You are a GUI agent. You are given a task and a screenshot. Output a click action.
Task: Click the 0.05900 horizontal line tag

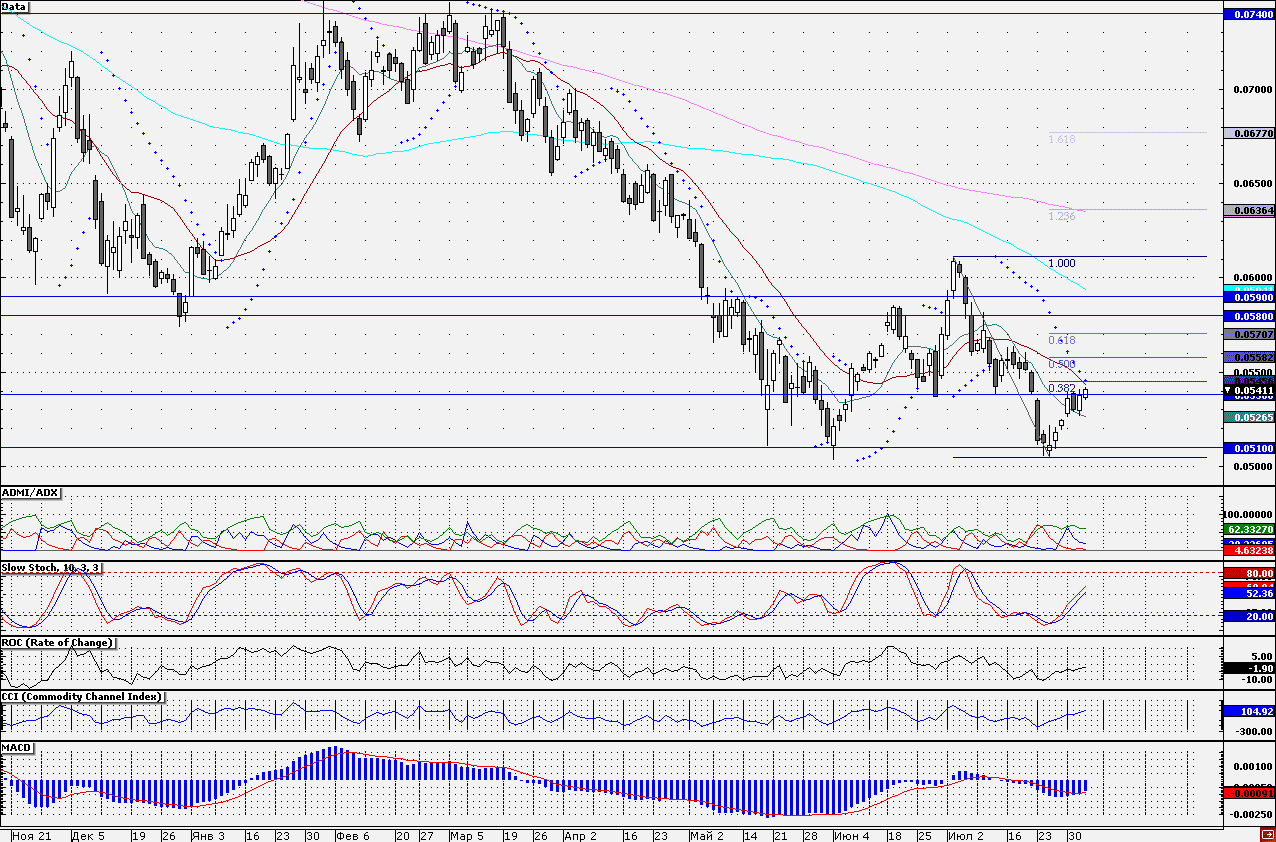coord(1248,297)
